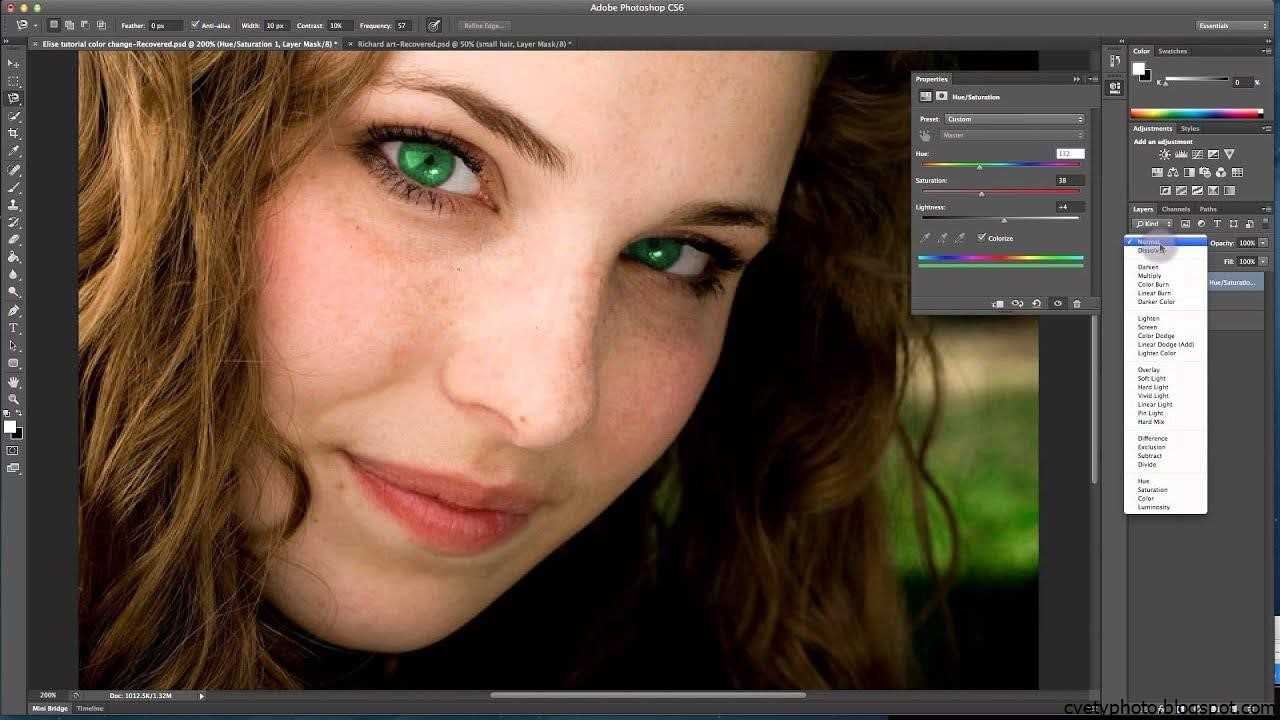Open the Preset dropdown showing Custom
This screenshot has height=720, width=1280.
1014,119
